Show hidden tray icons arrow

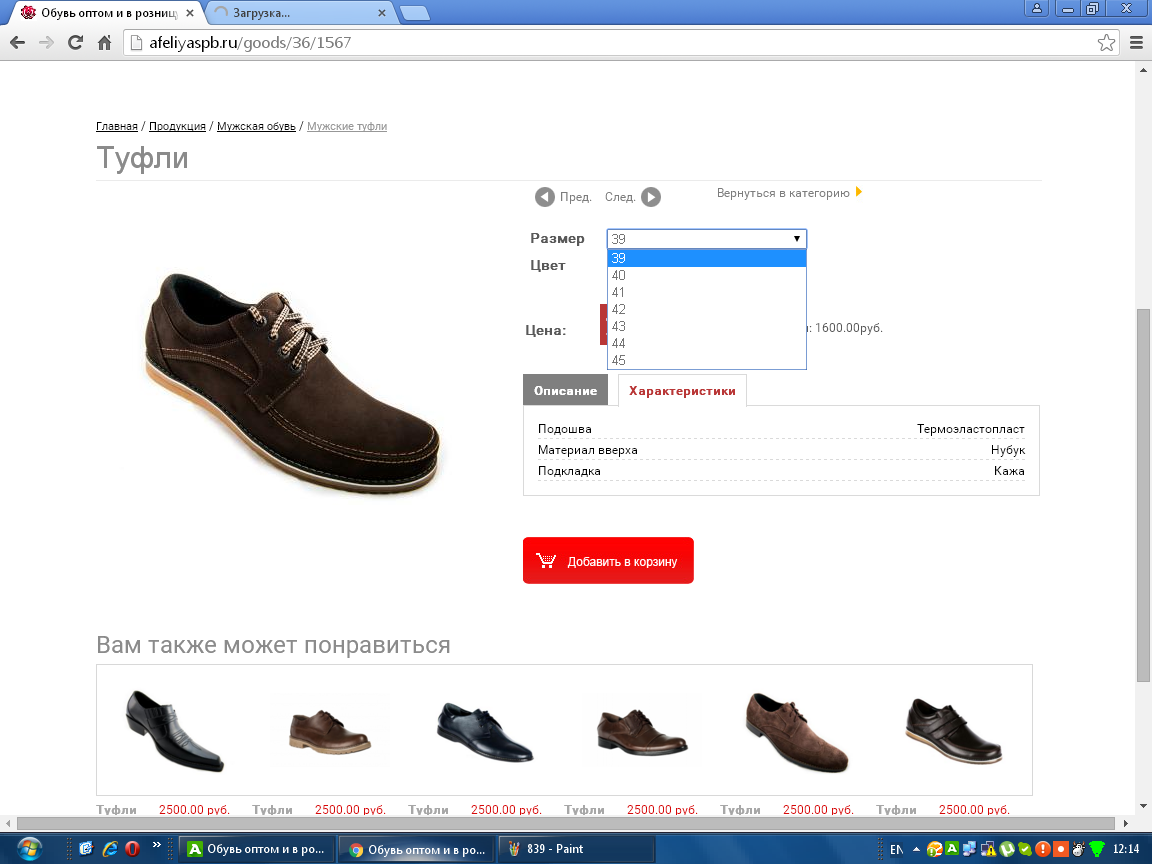coord(916,849)
